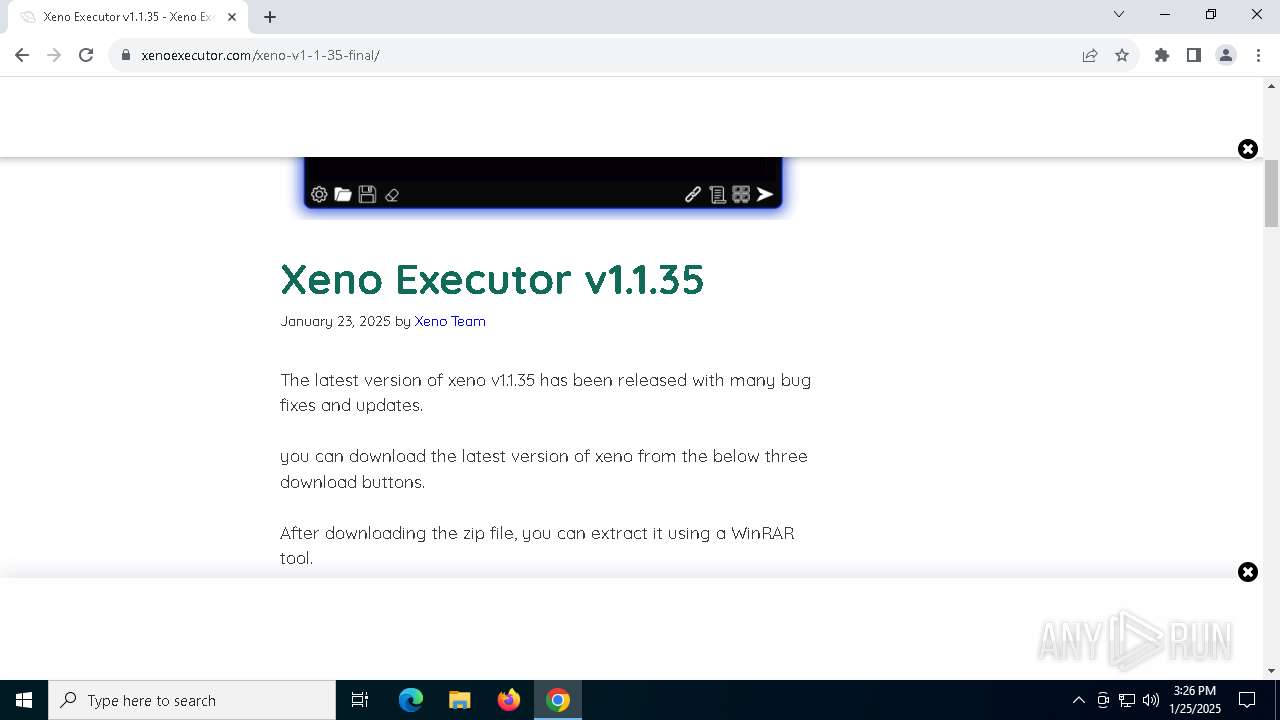Image resolution: width=1280 pixels, height=720 pixels.
Task: Open the taskbar clock showing 3:26 PM
Action: pyautogui.click(x=1195, y=700)
